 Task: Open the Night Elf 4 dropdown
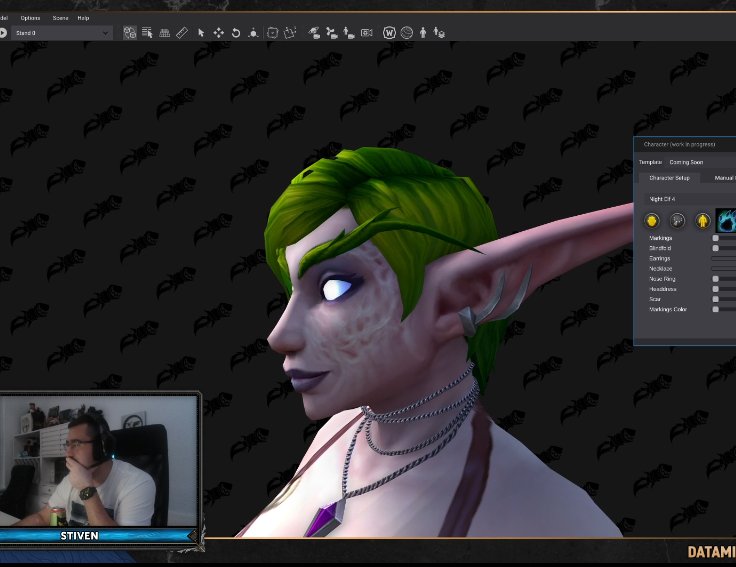690,199
